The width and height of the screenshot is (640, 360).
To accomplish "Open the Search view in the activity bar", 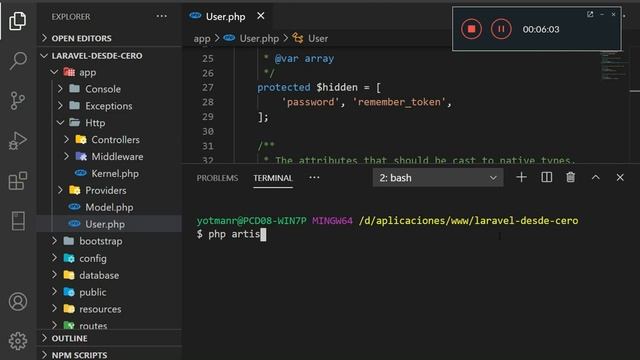I will pyautogui.click(x=18, y=60).
